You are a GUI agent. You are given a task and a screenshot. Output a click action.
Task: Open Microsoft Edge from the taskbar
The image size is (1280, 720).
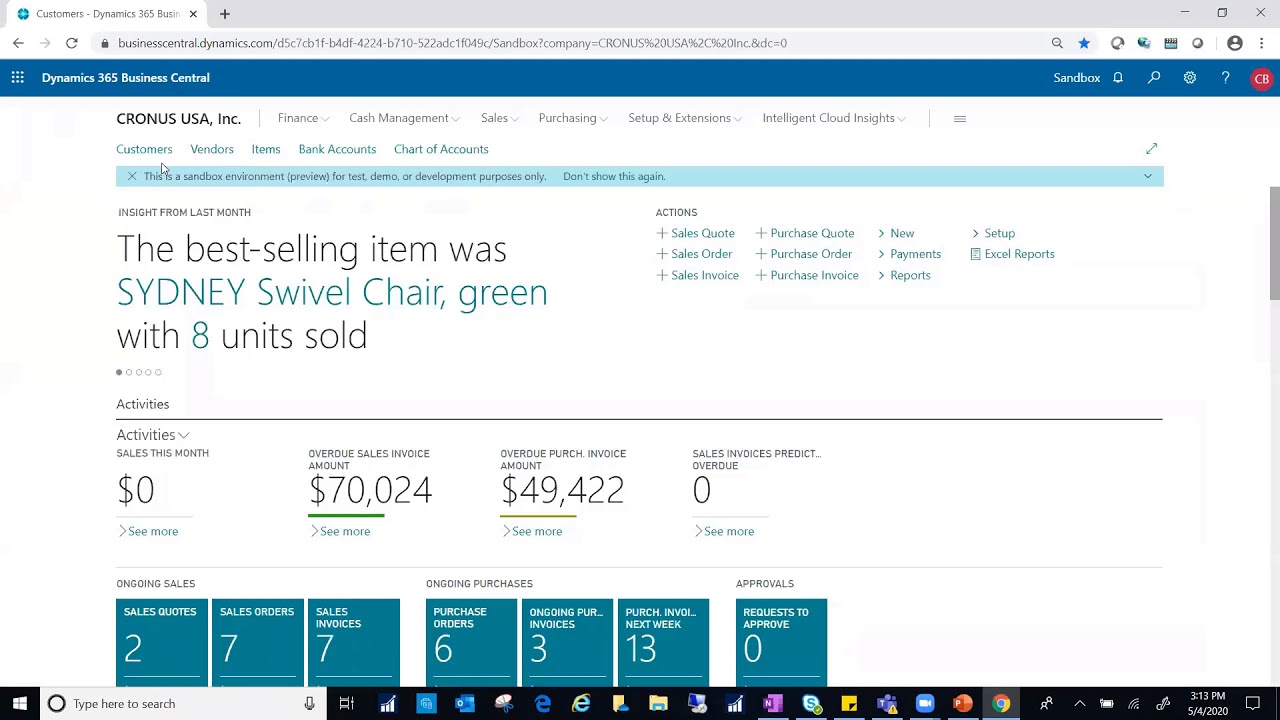pyautogui.click(x=543, y=704)
